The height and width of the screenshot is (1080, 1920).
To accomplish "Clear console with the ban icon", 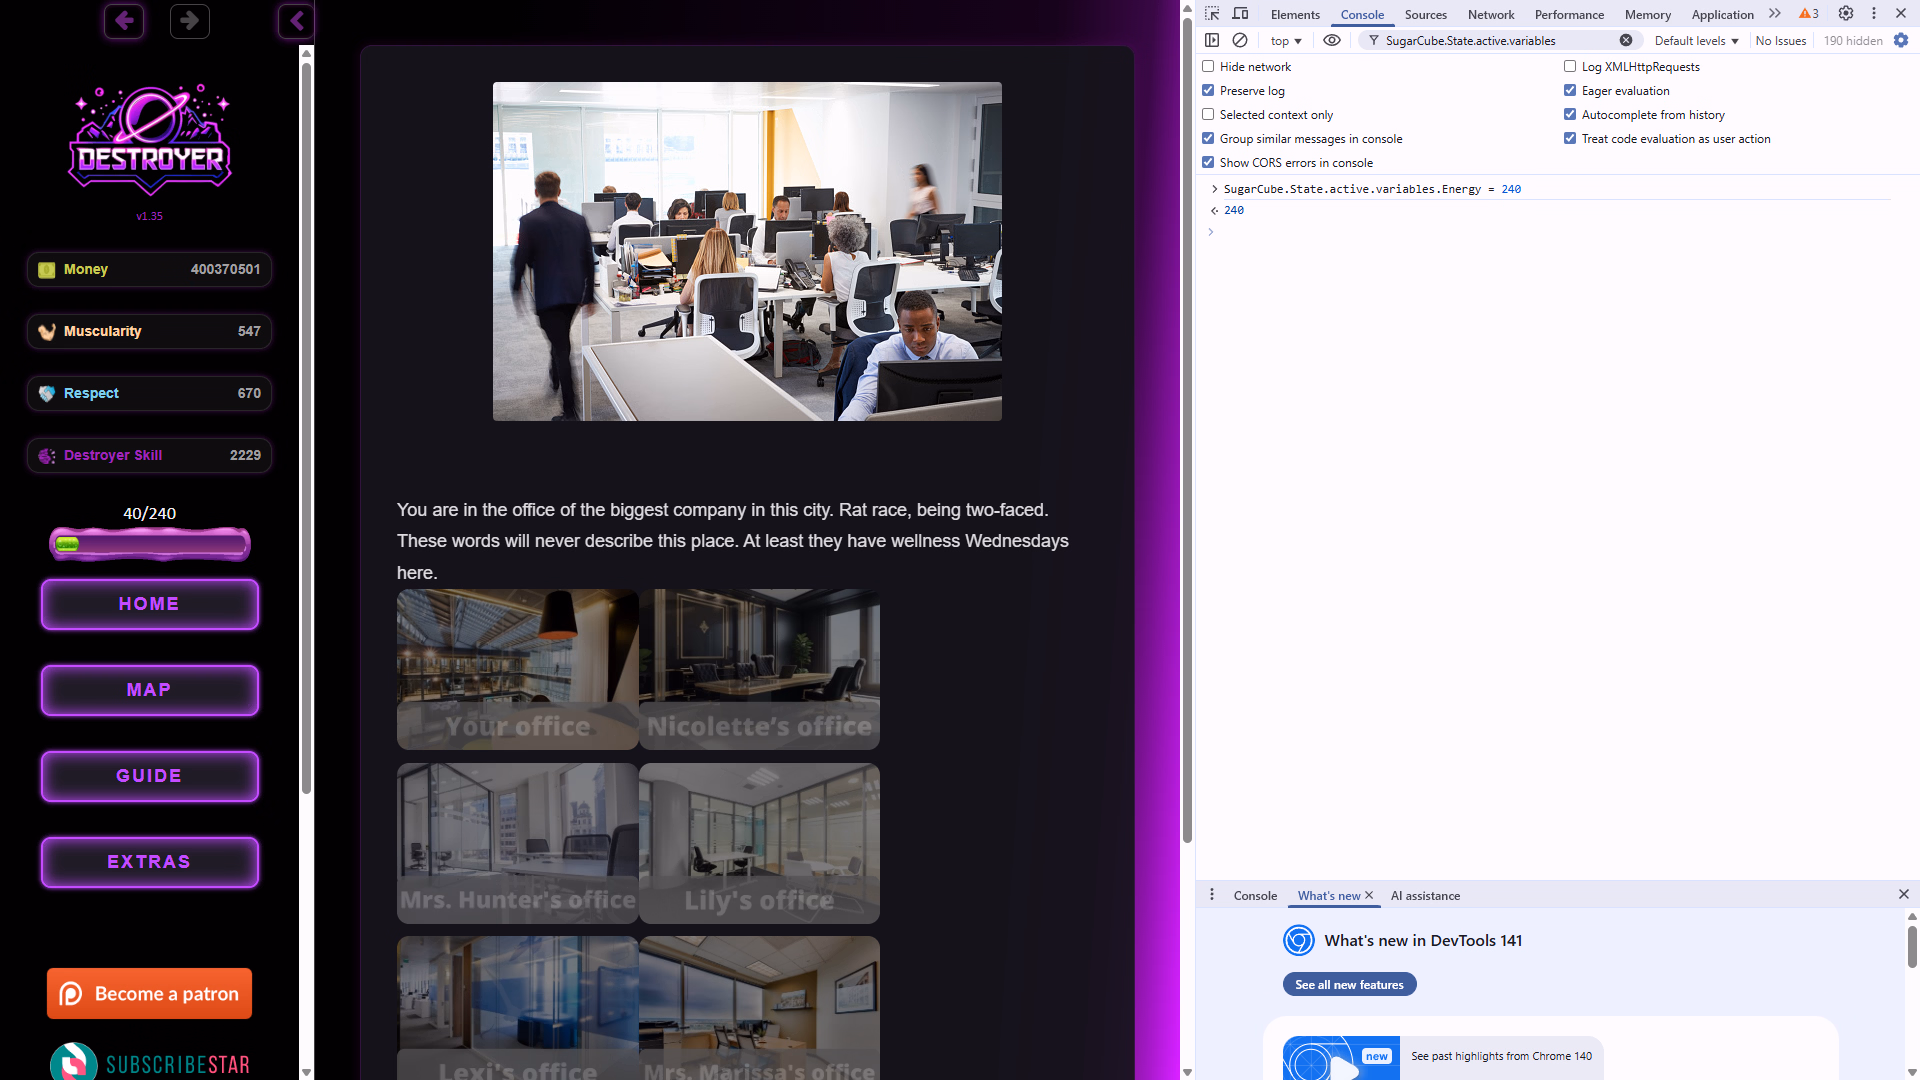I will point(1240,40).
